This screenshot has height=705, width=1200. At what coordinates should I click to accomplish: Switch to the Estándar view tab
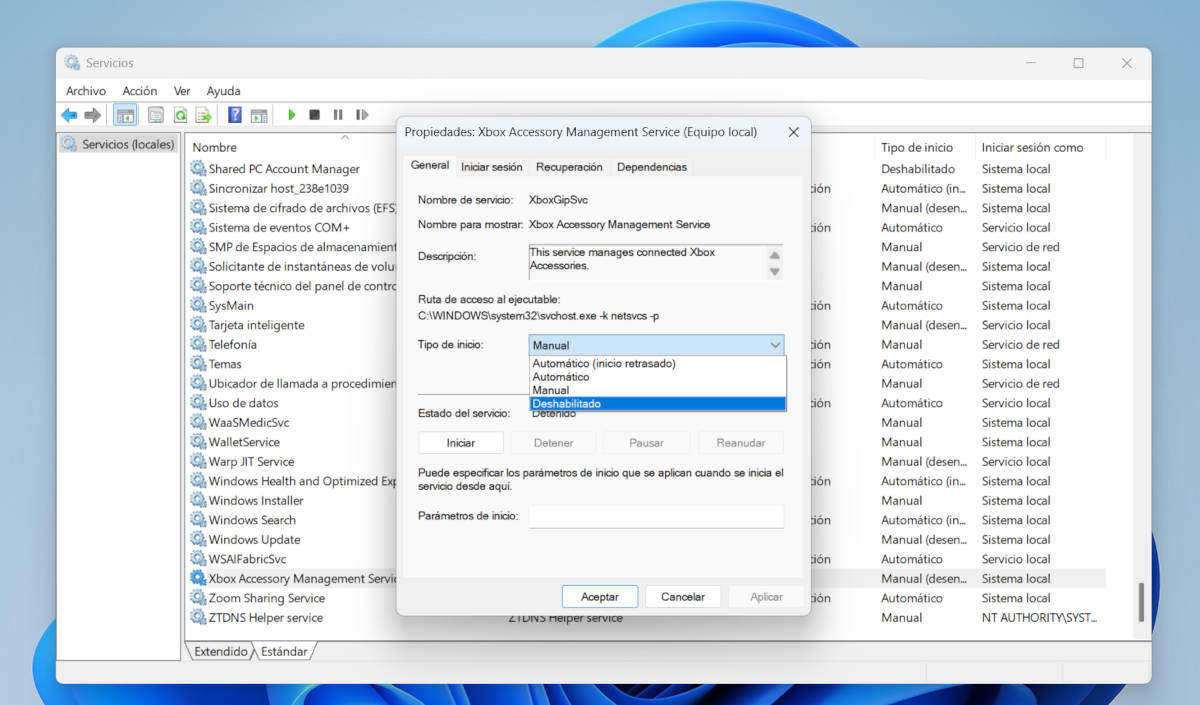point(284,651)
